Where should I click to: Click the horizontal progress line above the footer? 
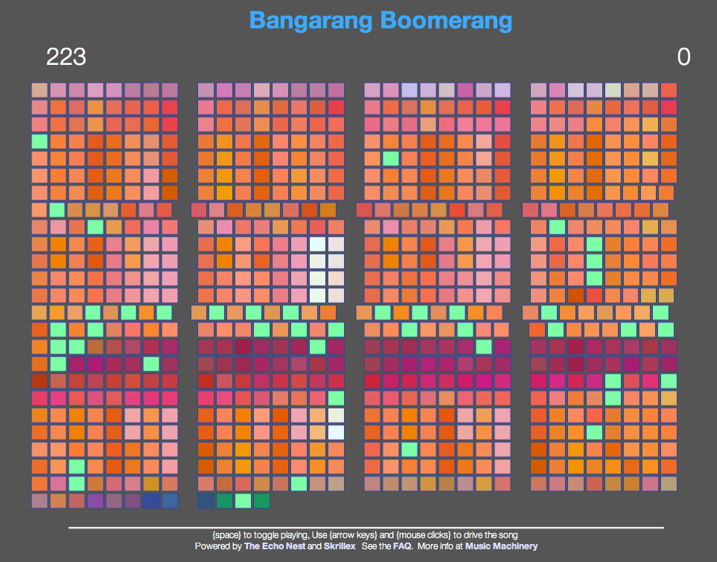tap(366, 526)
